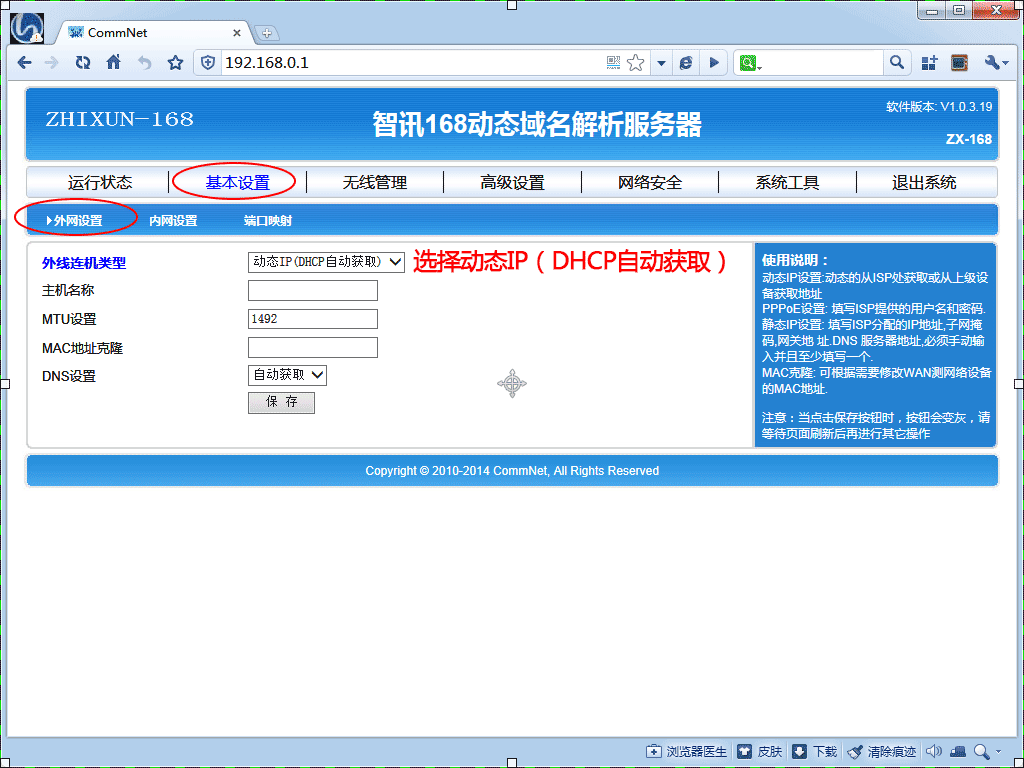
Task: Click 退出系统 to log out
Action: pos(924,182)
